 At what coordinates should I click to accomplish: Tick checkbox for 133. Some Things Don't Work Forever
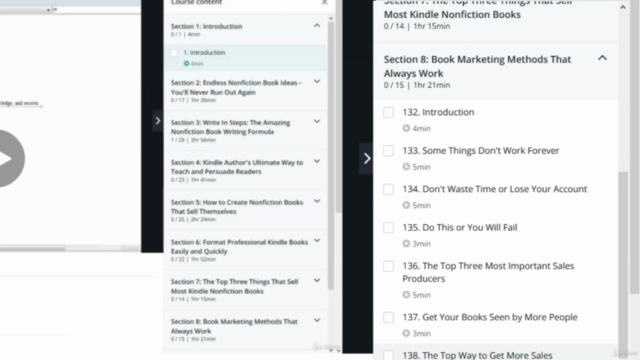pyautogui.click(x=389, y=151)
